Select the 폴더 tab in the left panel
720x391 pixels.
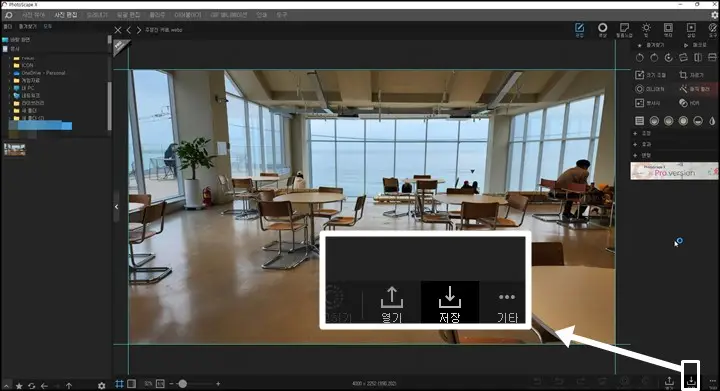tap(7, 27)
